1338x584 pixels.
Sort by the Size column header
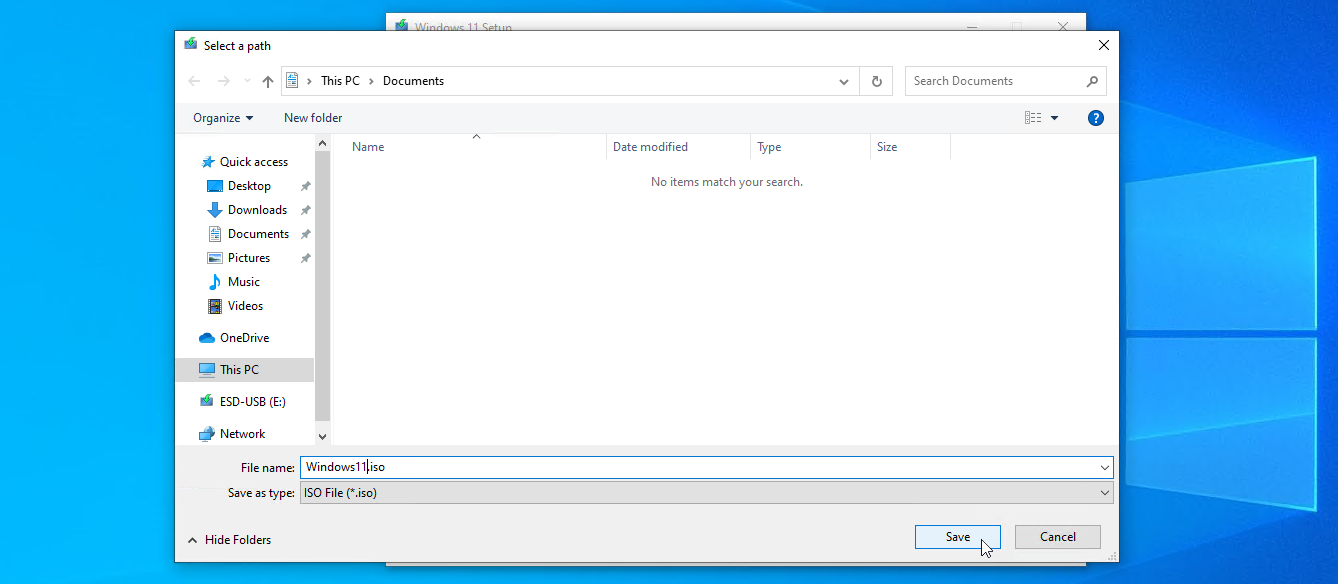click(887, 147)
